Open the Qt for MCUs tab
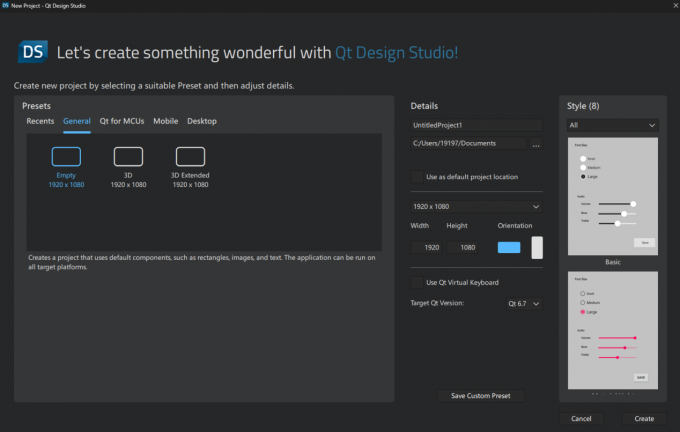The height and width of the screenshot is (432, 680). click(x=122, y=121)
